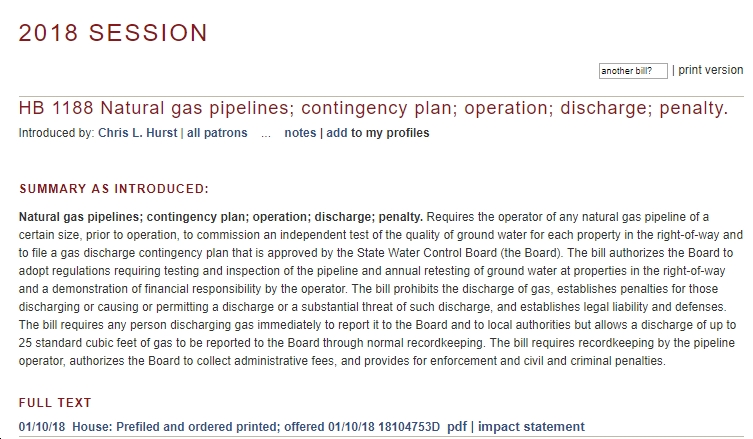
Task: Click the ellipsis after all patrons
Action: pyautogui.click(x=266, y=134)
